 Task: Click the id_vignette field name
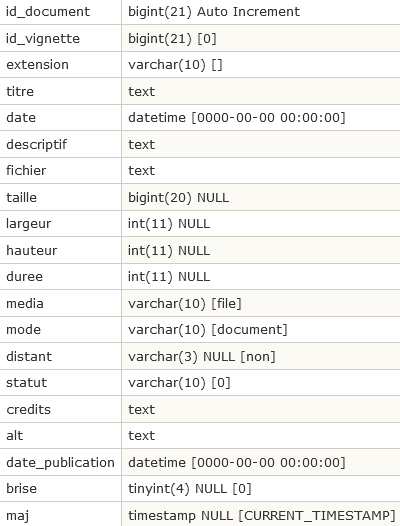click(43, 39)
